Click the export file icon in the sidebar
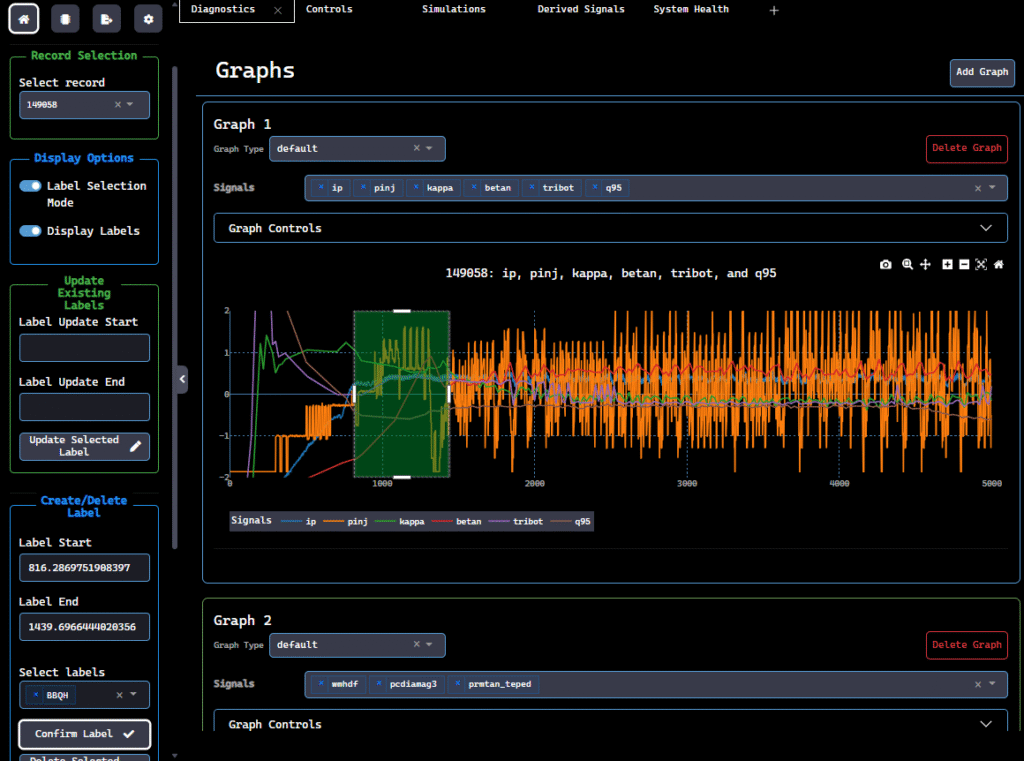 point(107,19)
